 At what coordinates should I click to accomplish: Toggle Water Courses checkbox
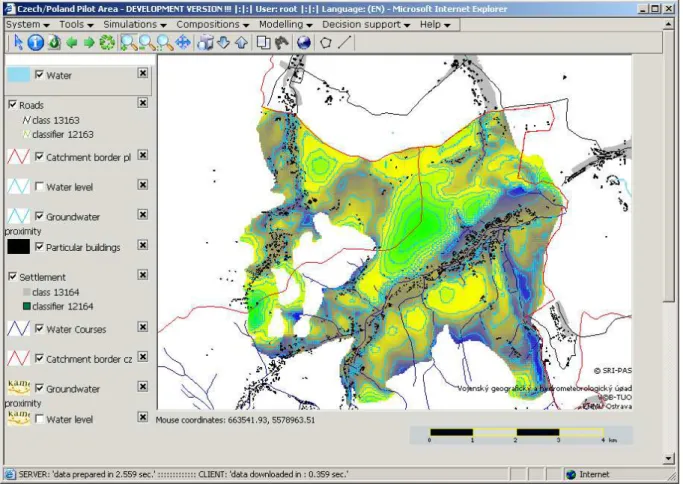(39, 328)
